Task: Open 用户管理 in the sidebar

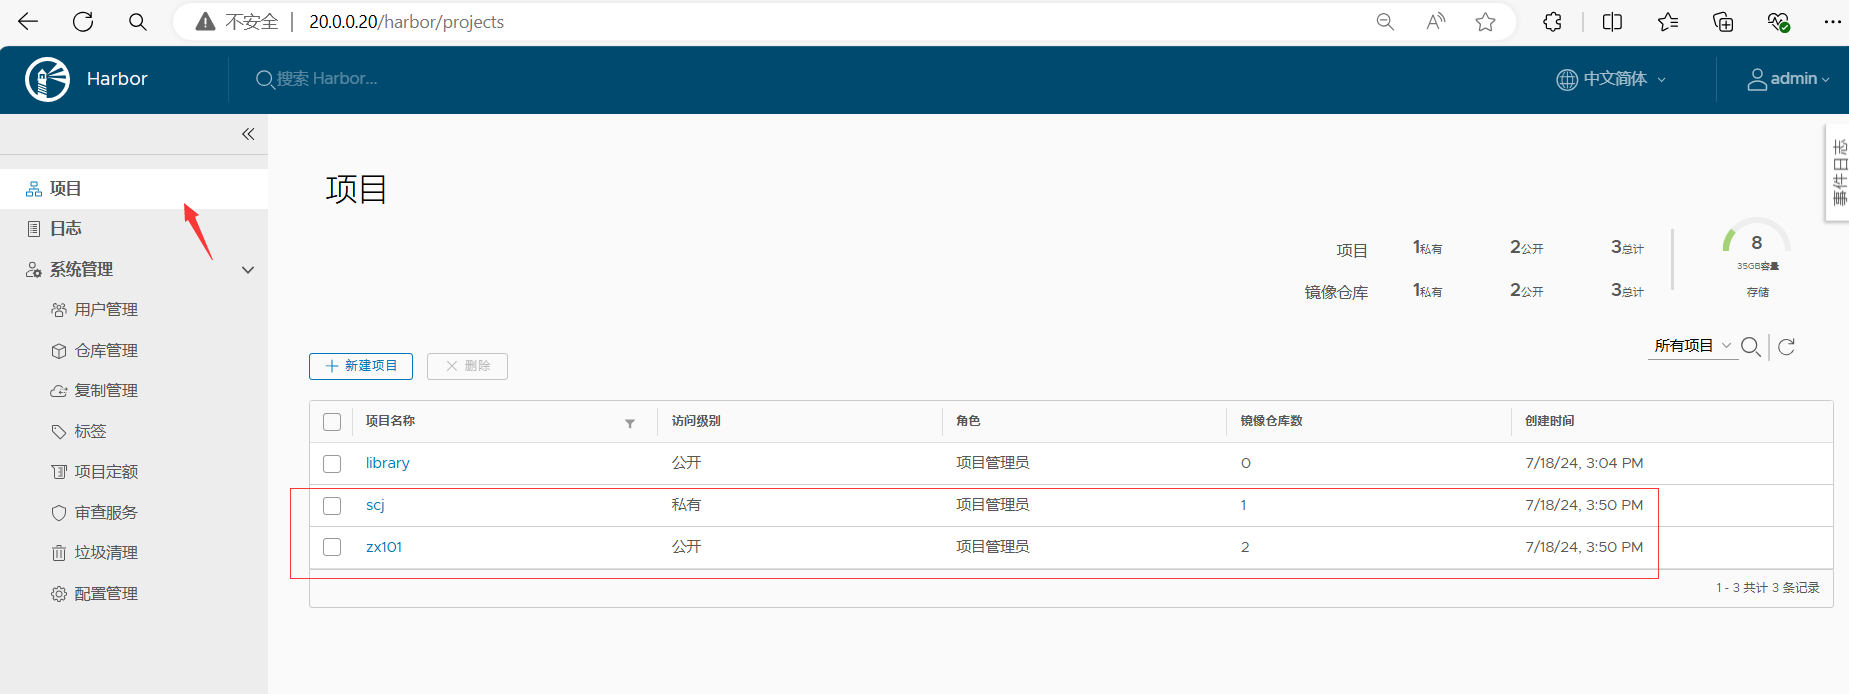Action: [106, 310]
